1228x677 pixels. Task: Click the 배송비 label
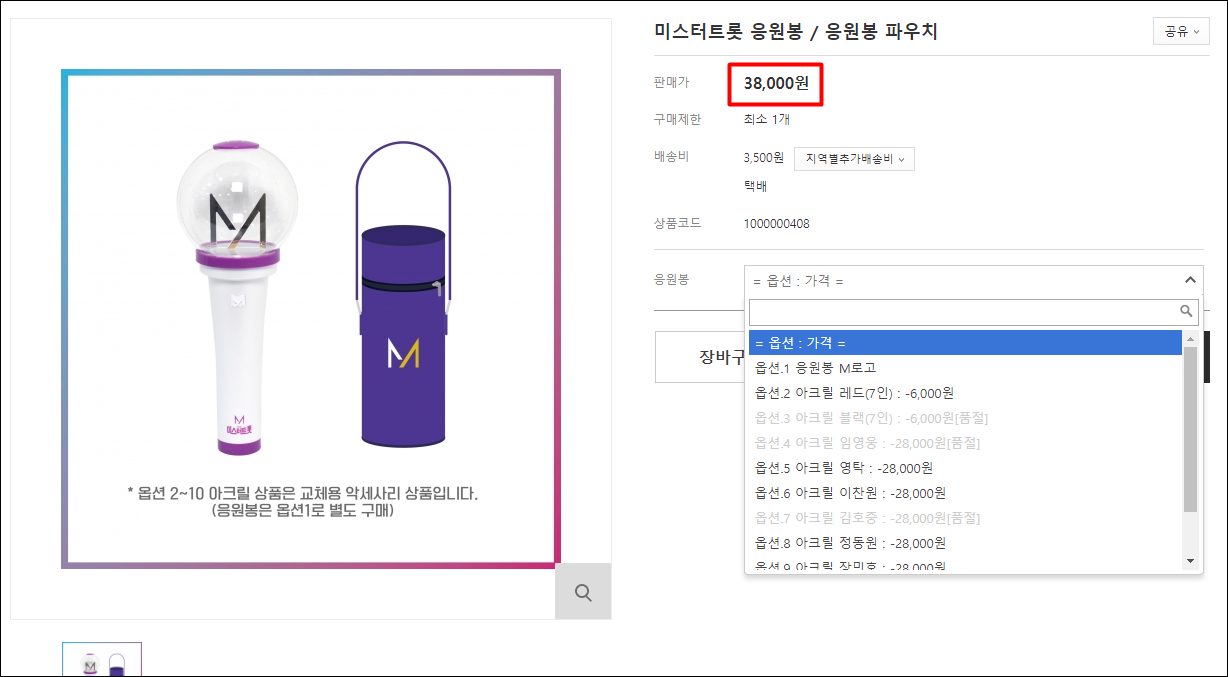(671, 157)
